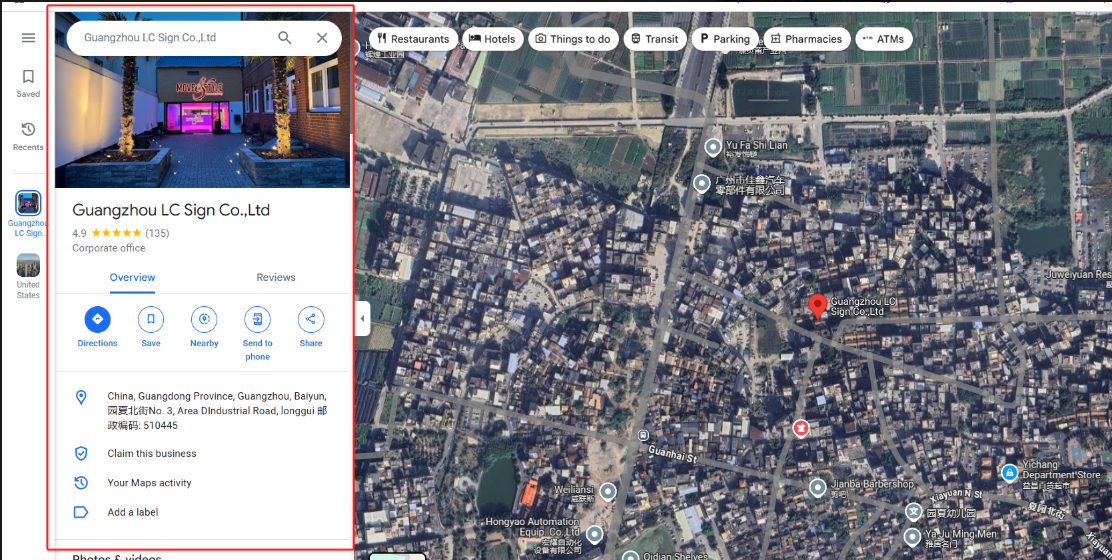Click the Guanhai St bus stop icon

tap(643, 435)
